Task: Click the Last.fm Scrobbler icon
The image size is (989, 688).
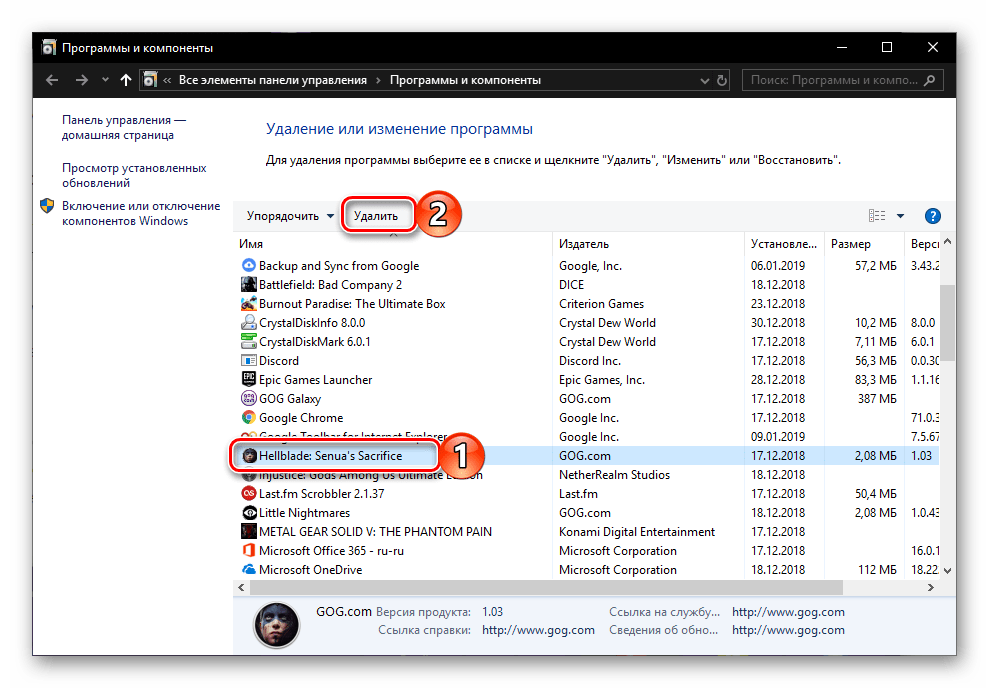Action: tap(249, 494)
